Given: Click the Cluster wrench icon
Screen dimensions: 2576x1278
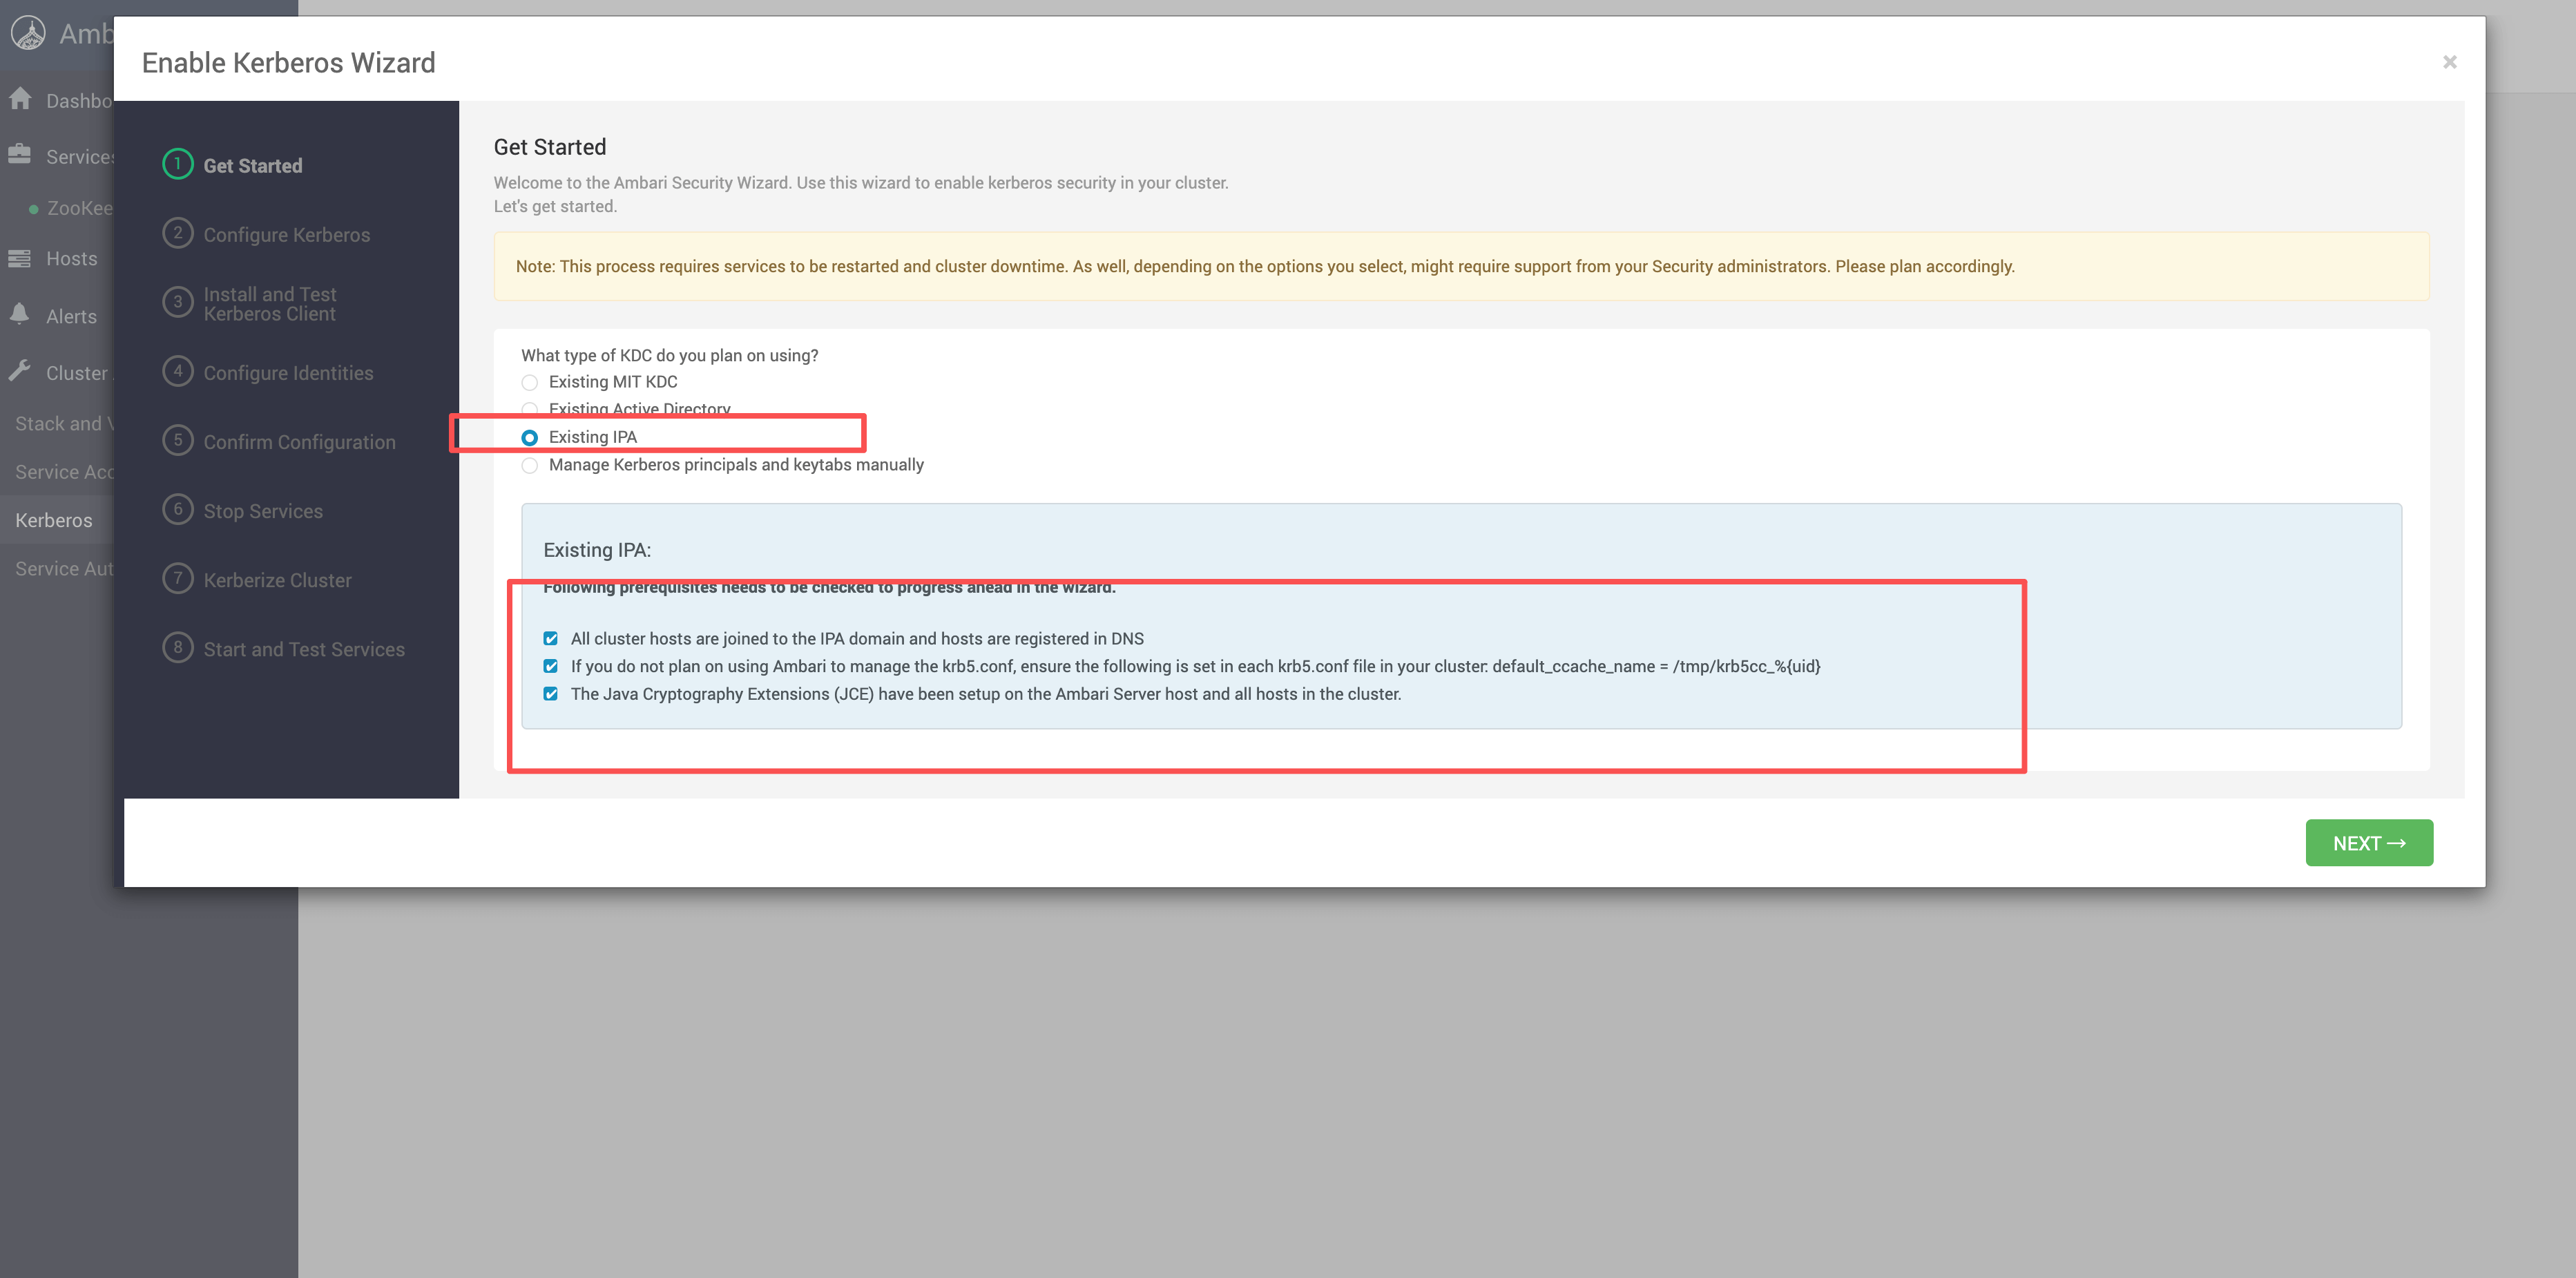Looking at the screenshot, I should point(20,371).
